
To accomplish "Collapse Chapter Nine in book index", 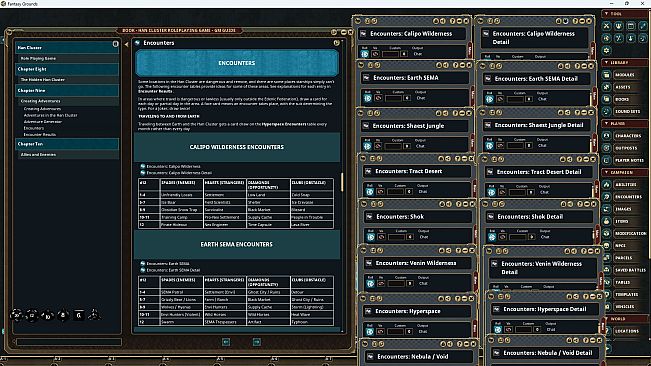I will [67, 90].
